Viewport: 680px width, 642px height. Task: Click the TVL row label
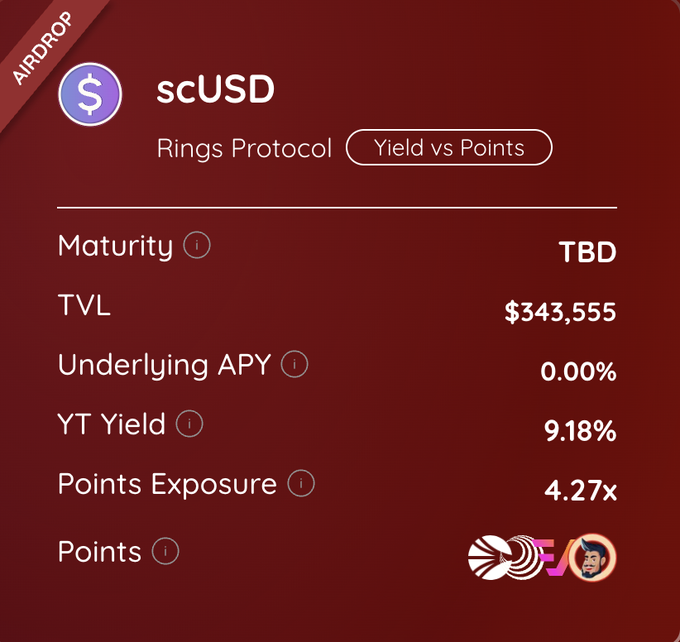(x=84, y=305)
